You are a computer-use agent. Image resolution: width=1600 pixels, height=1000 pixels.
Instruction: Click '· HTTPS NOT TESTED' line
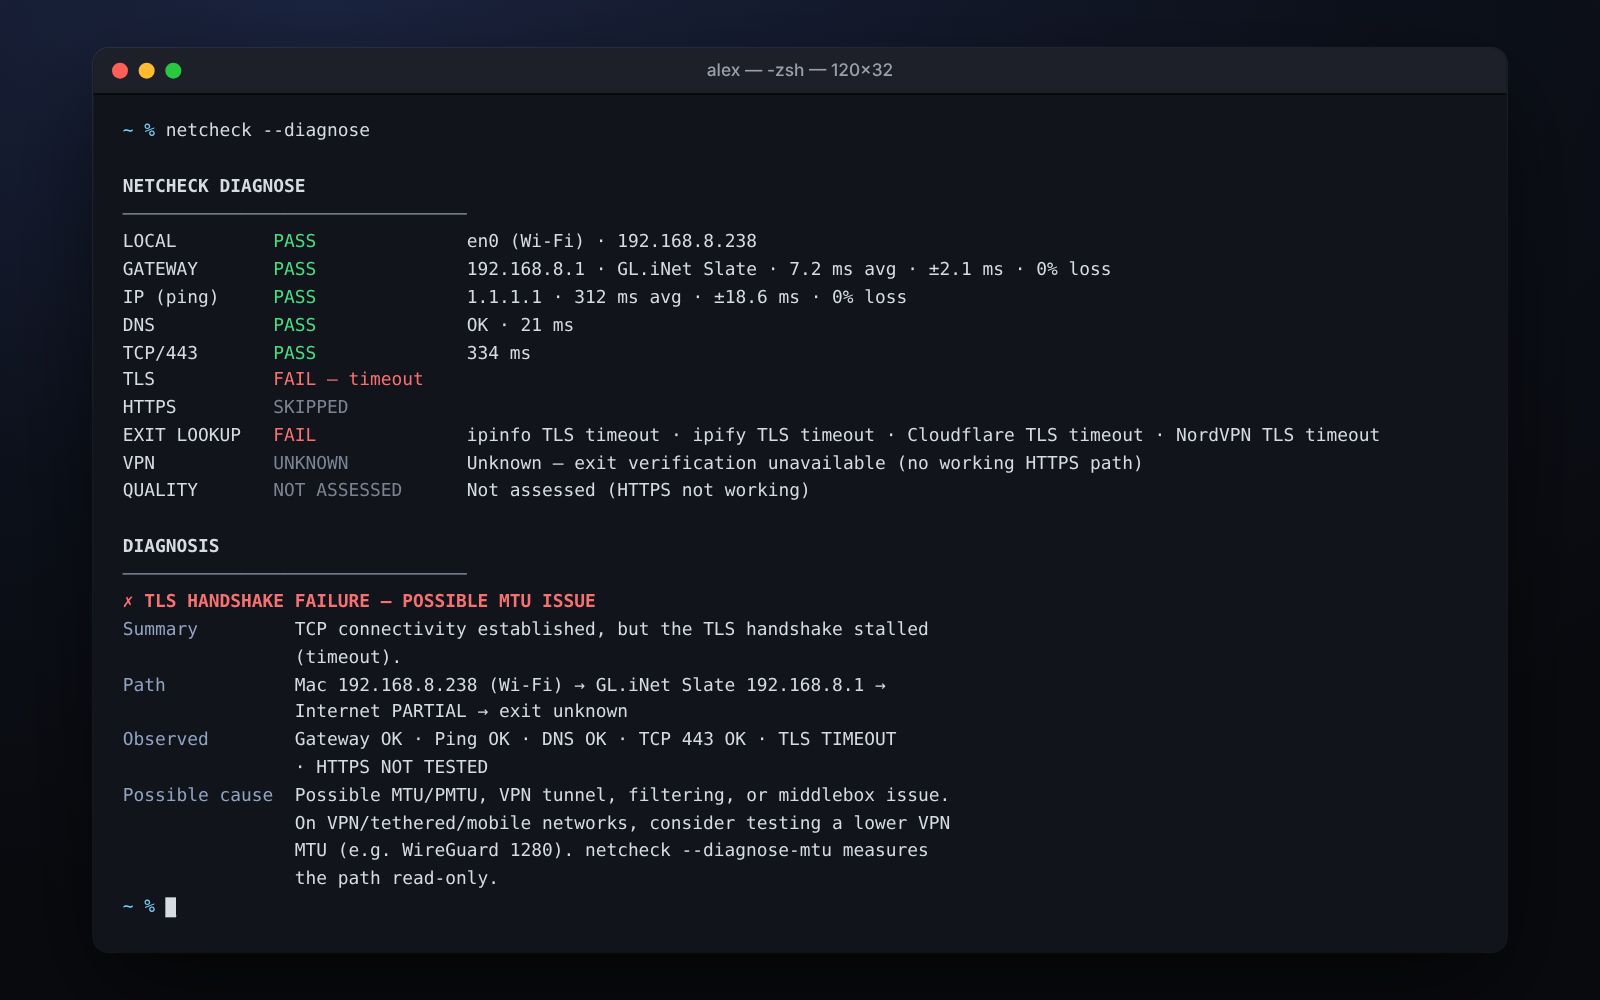[x=391, y=767]
